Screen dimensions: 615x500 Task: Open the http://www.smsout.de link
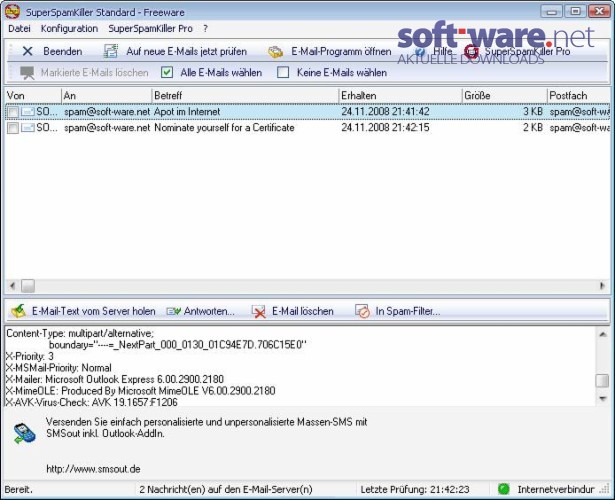pyautogui.click(x=93, y=469)
